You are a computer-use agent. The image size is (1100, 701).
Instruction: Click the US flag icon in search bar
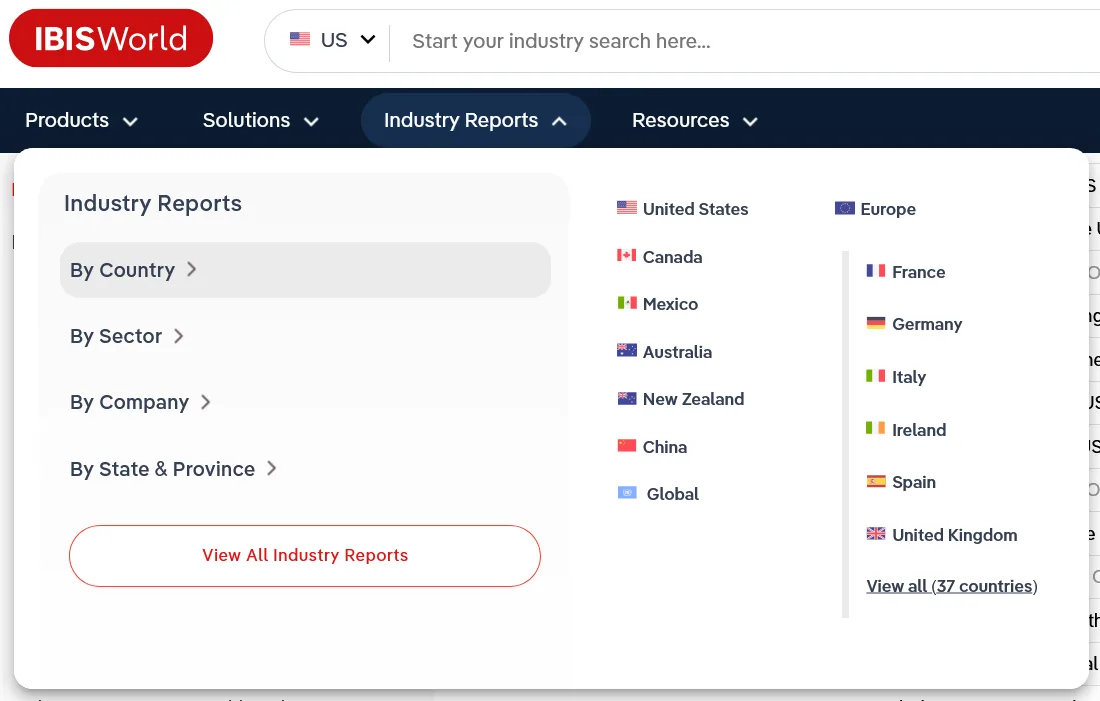pos(300,39)
